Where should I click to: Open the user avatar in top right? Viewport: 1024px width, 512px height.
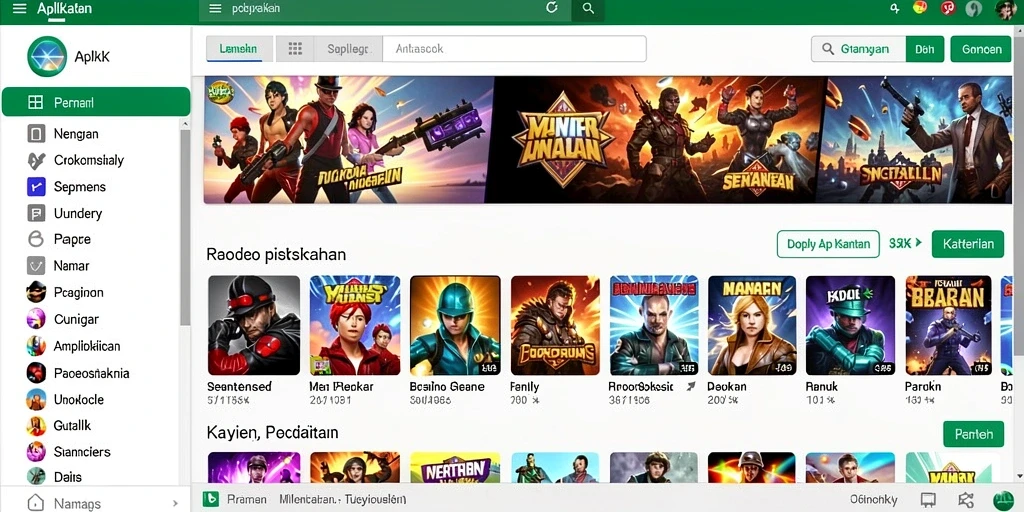click(x=1006, y=8)
